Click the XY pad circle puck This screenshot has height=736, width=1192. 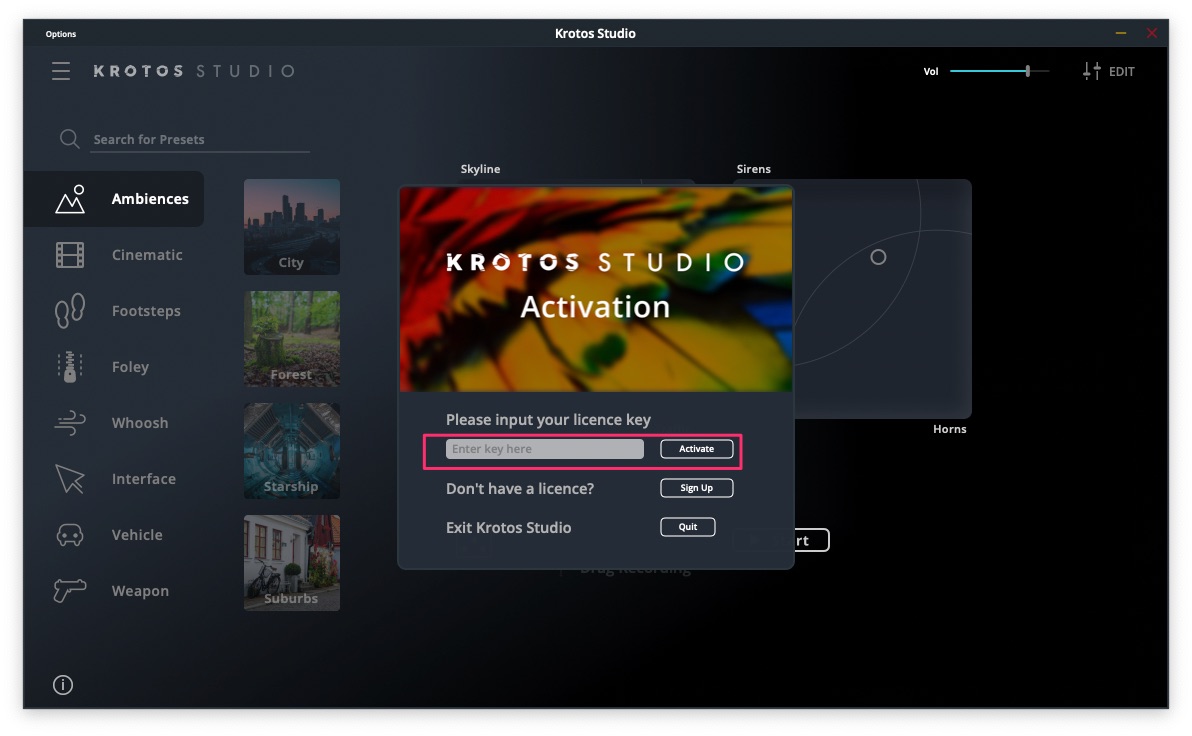878,257
